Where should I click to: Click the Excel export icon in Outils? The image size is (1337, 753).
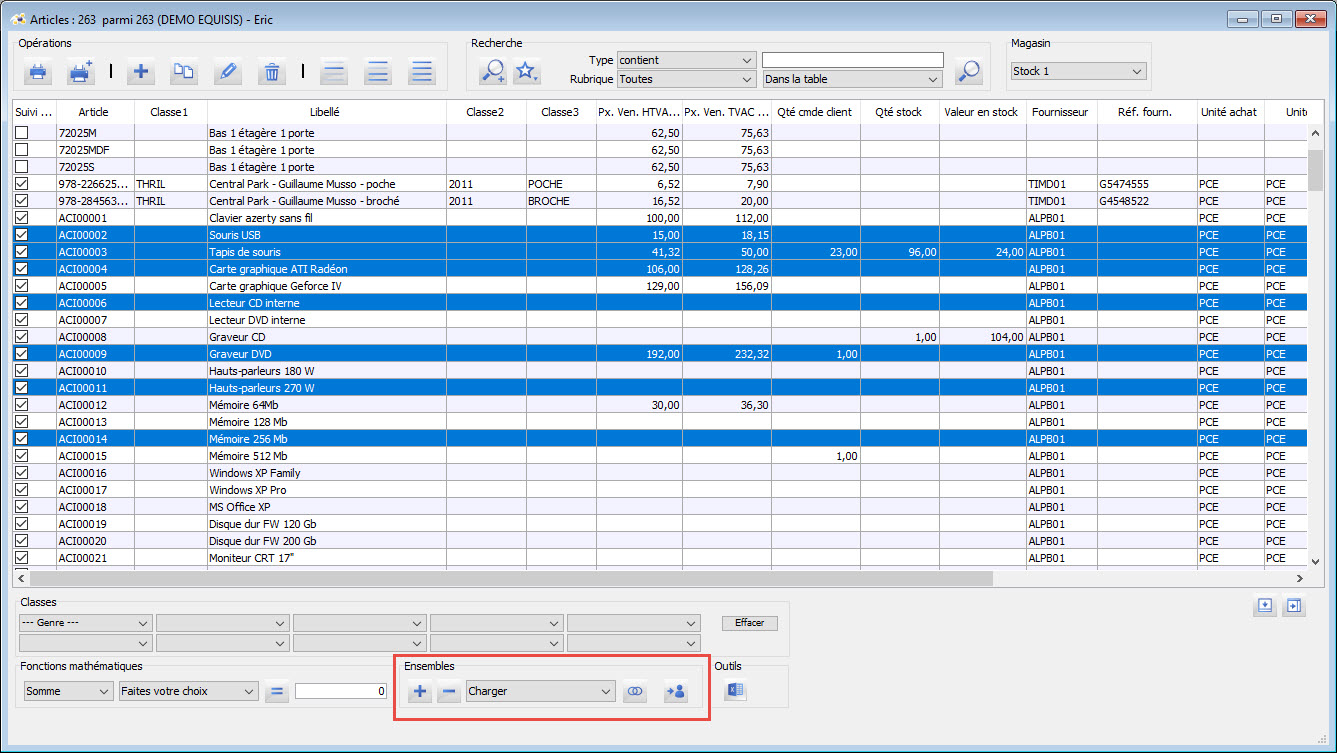tap(736, 691)
